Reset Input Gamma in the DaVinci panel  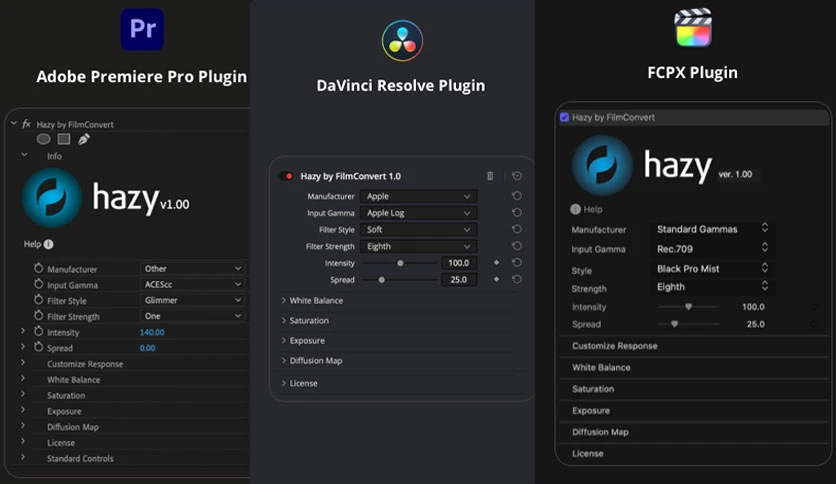coord(516,213)
